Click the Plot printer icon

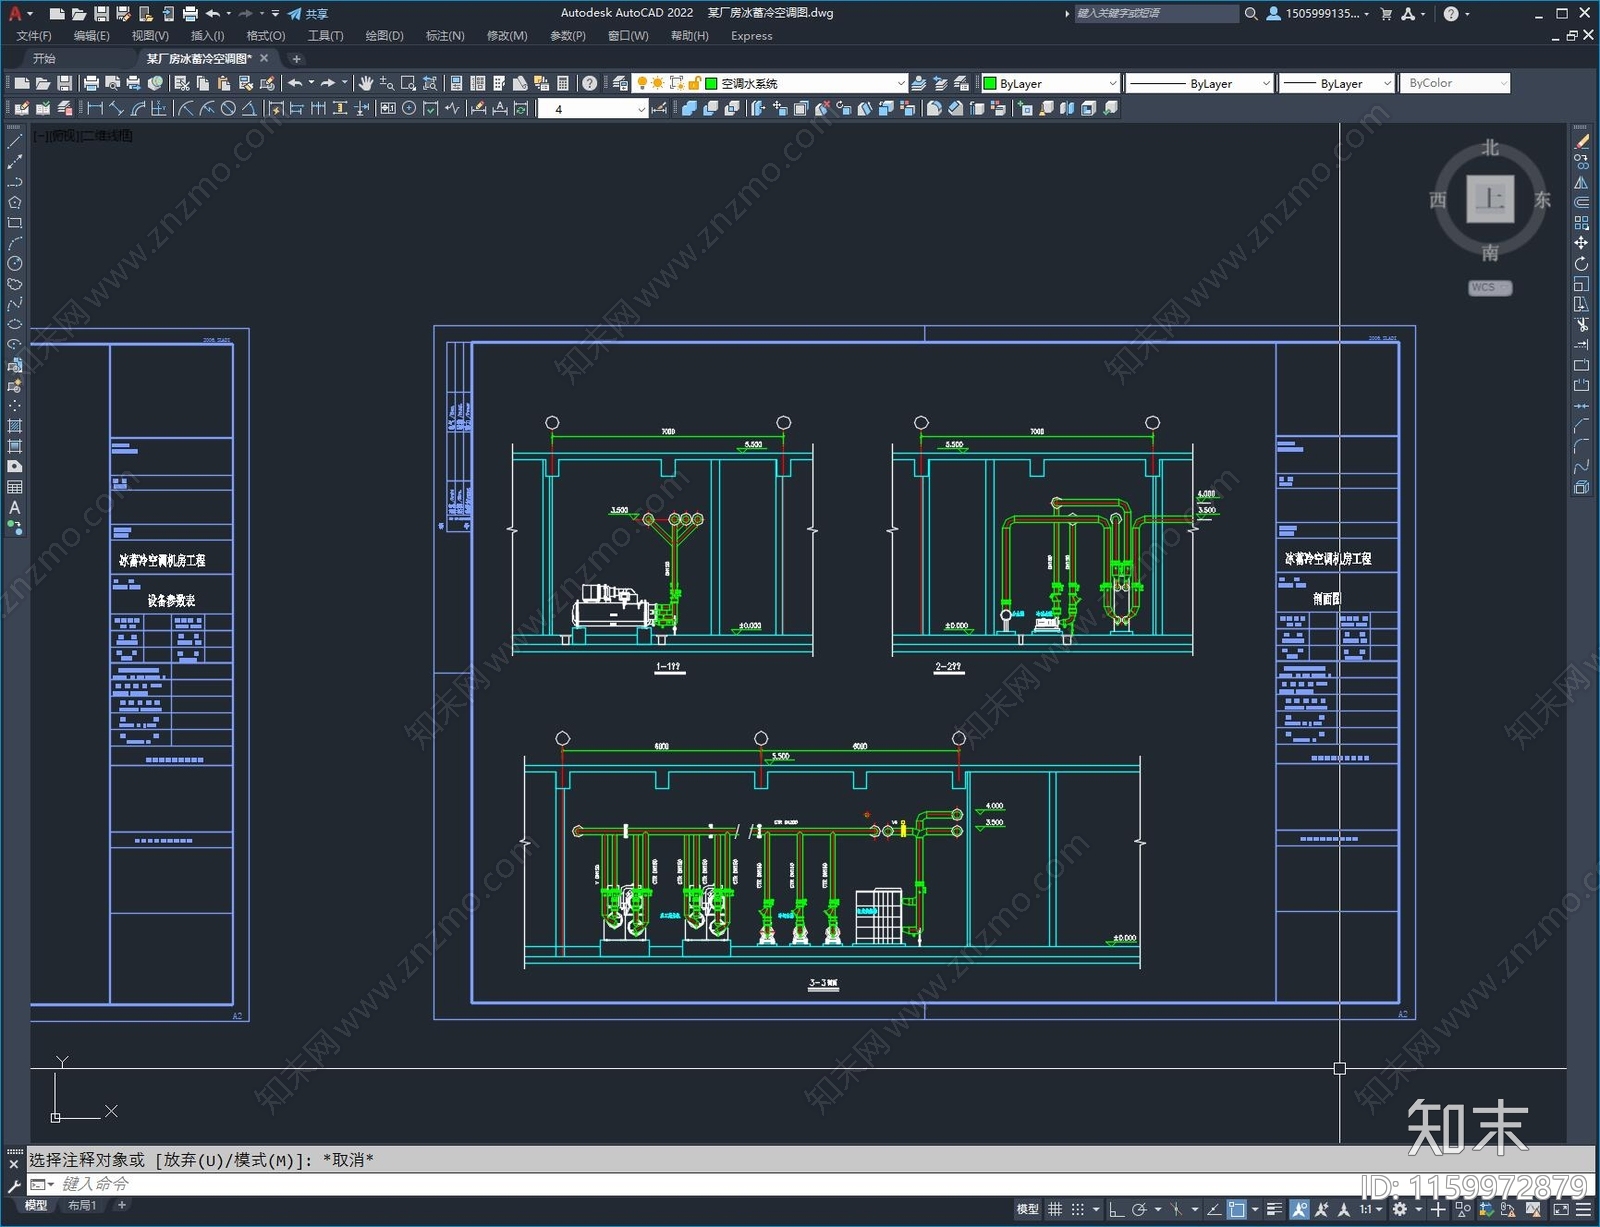(x=91, y=83)
